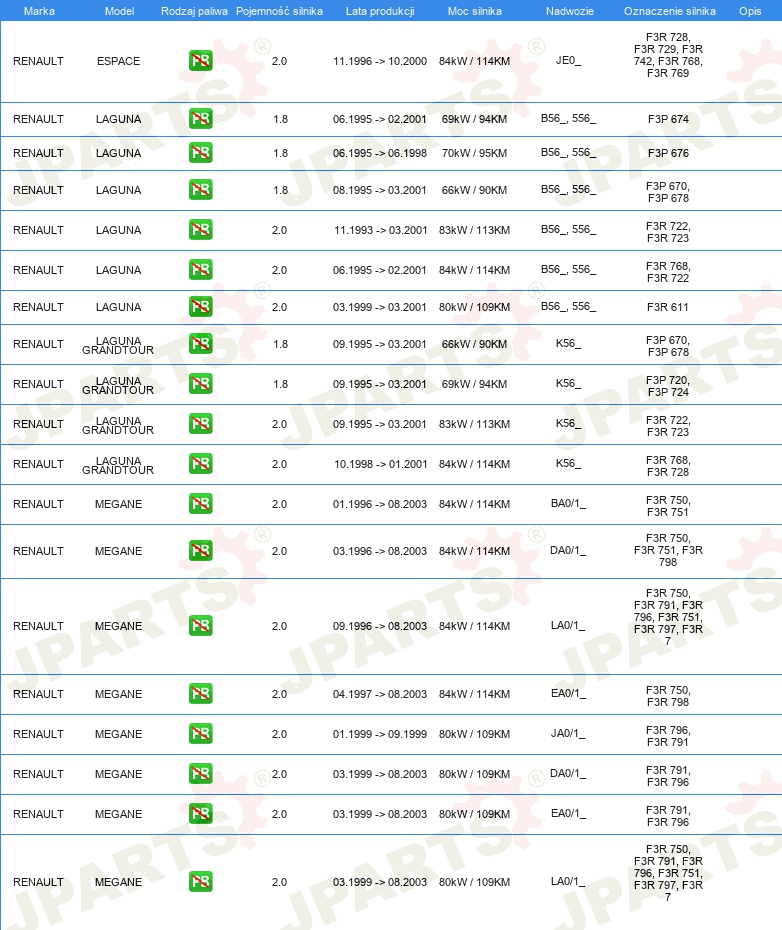Click the fuel icon in the MEGANE JA0/1_ row
The width and height of the screenshot is (782, 930).
201,734
